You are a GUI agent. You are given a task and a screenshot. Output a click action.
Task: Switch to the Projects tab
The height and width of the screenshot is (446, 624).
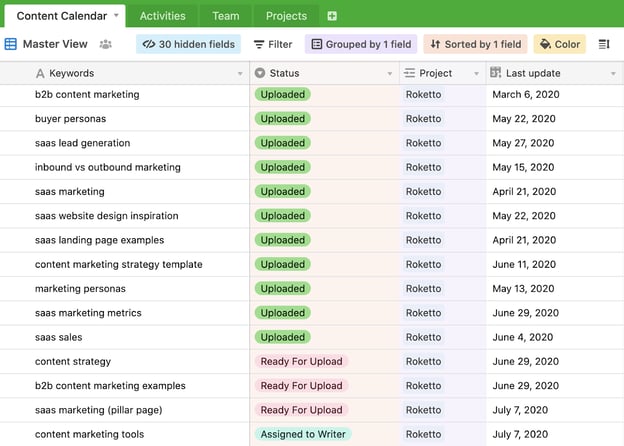point(286,16)
